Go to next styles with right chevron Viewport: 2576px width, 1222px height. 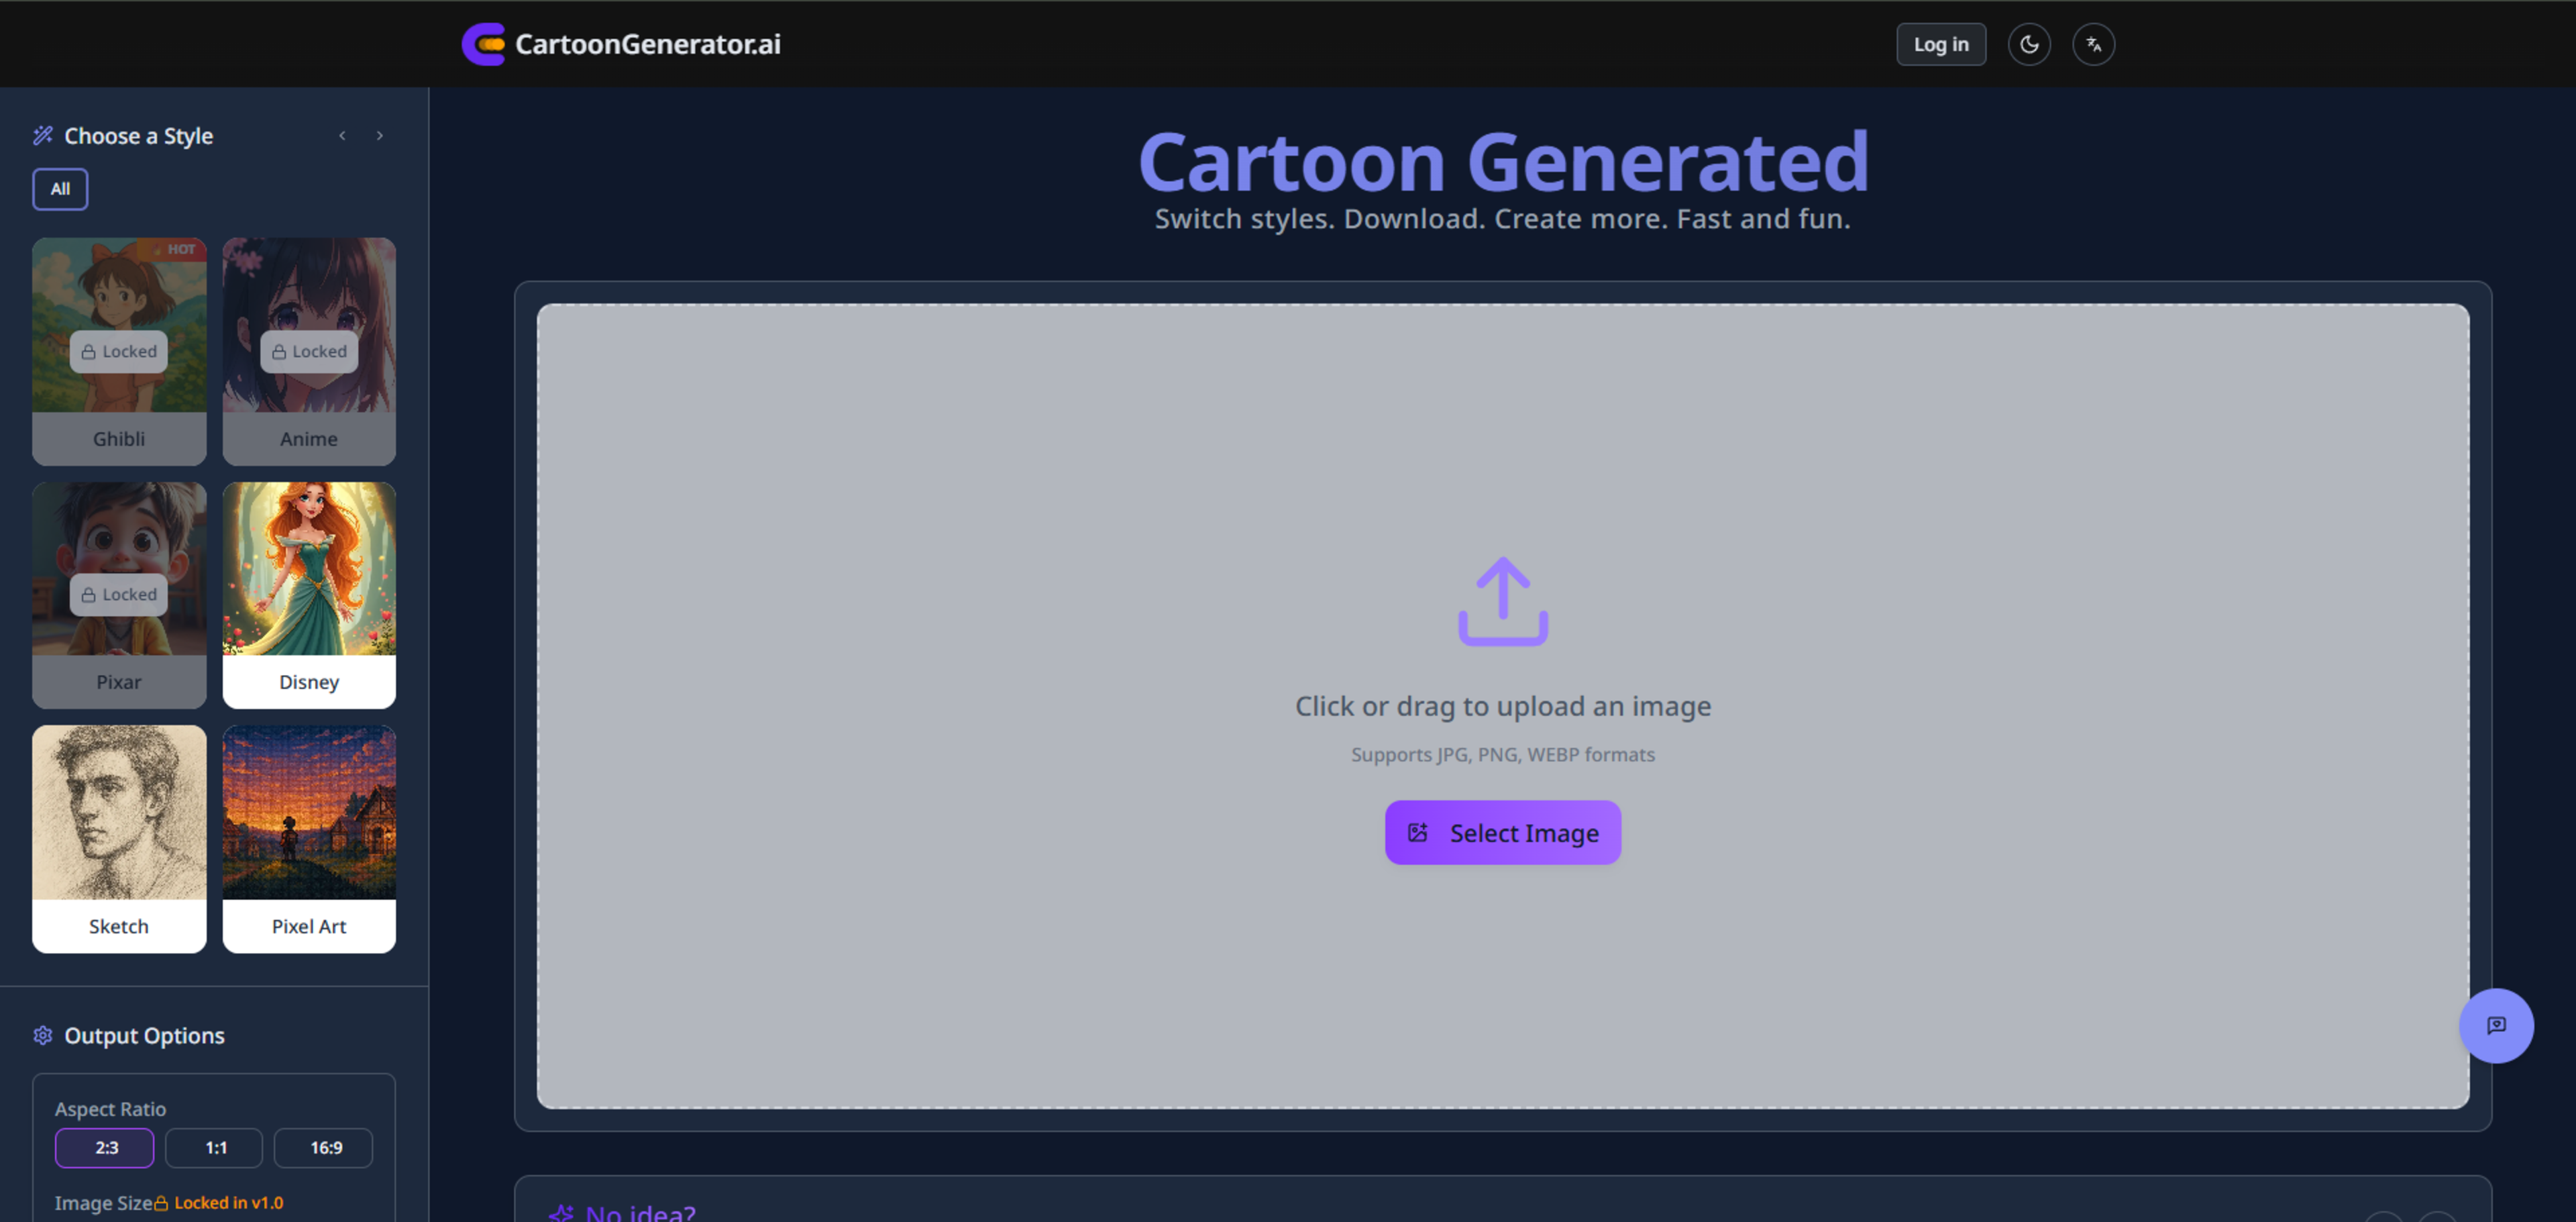click(x=380, y=135)
